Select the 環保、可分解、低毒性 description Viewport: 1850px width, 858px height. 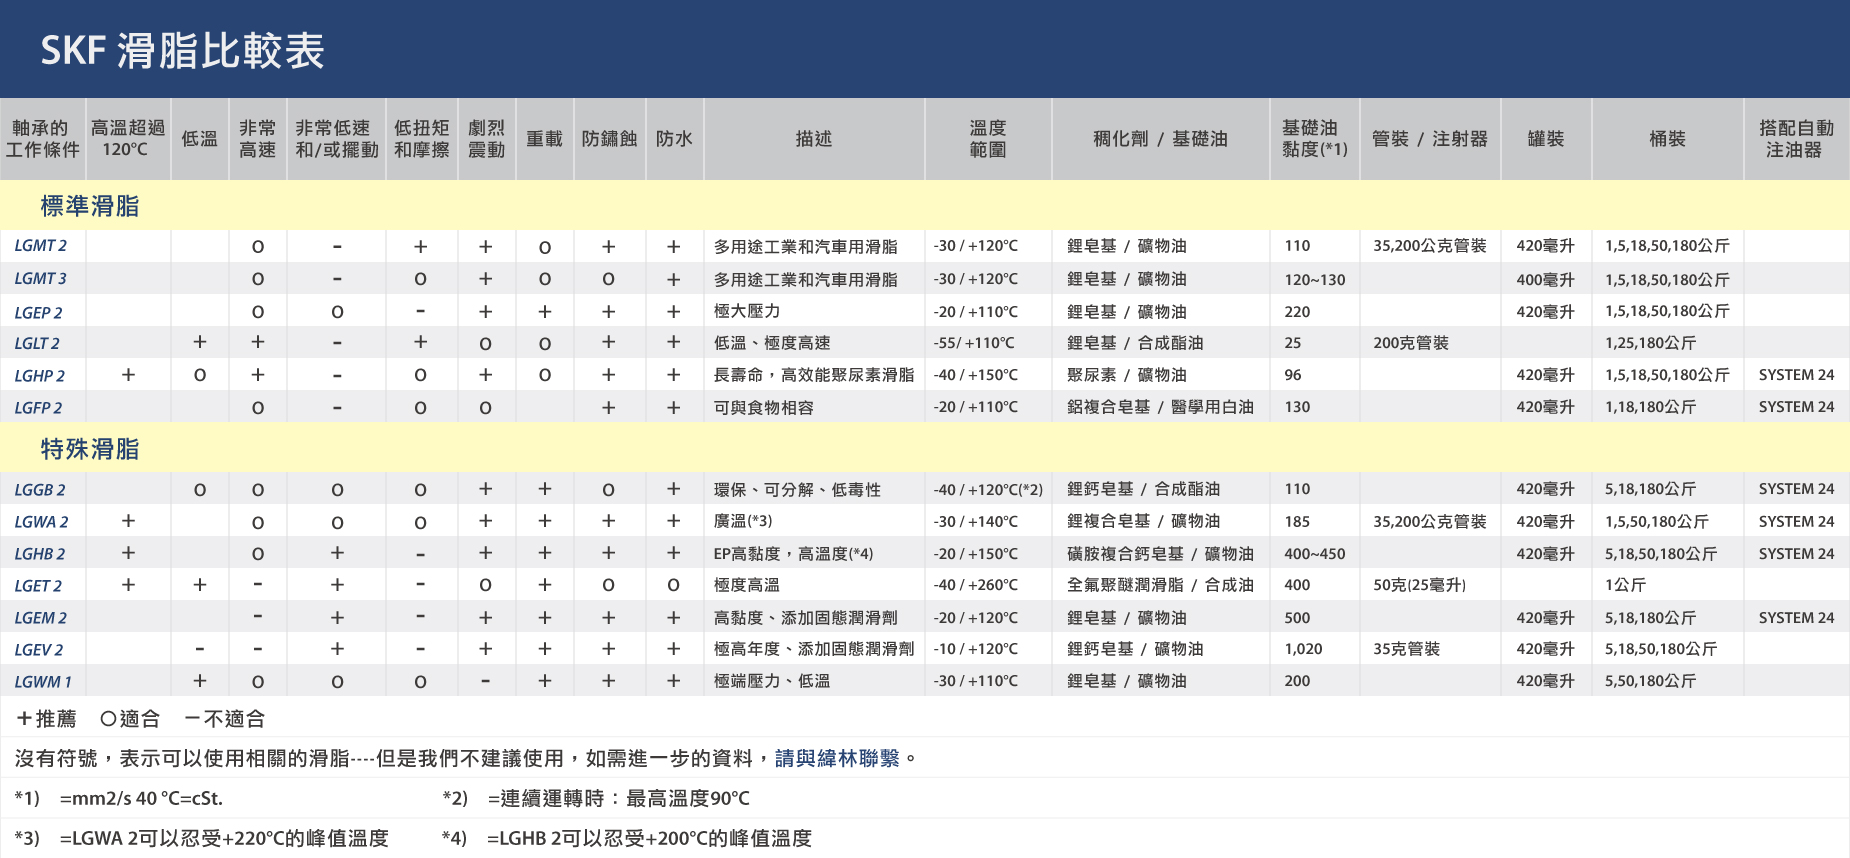[797, 489]
